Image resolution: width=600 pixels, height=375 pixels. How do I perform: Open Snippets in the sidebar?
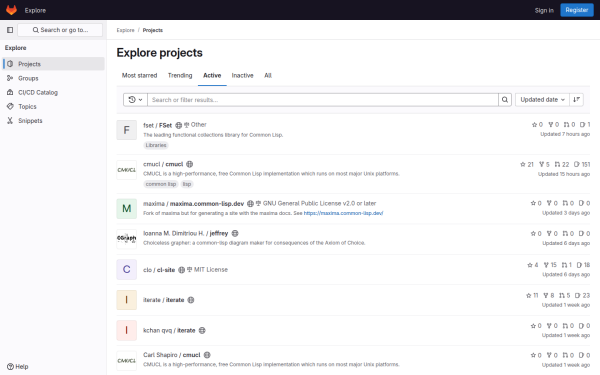[x=54, y=121]
